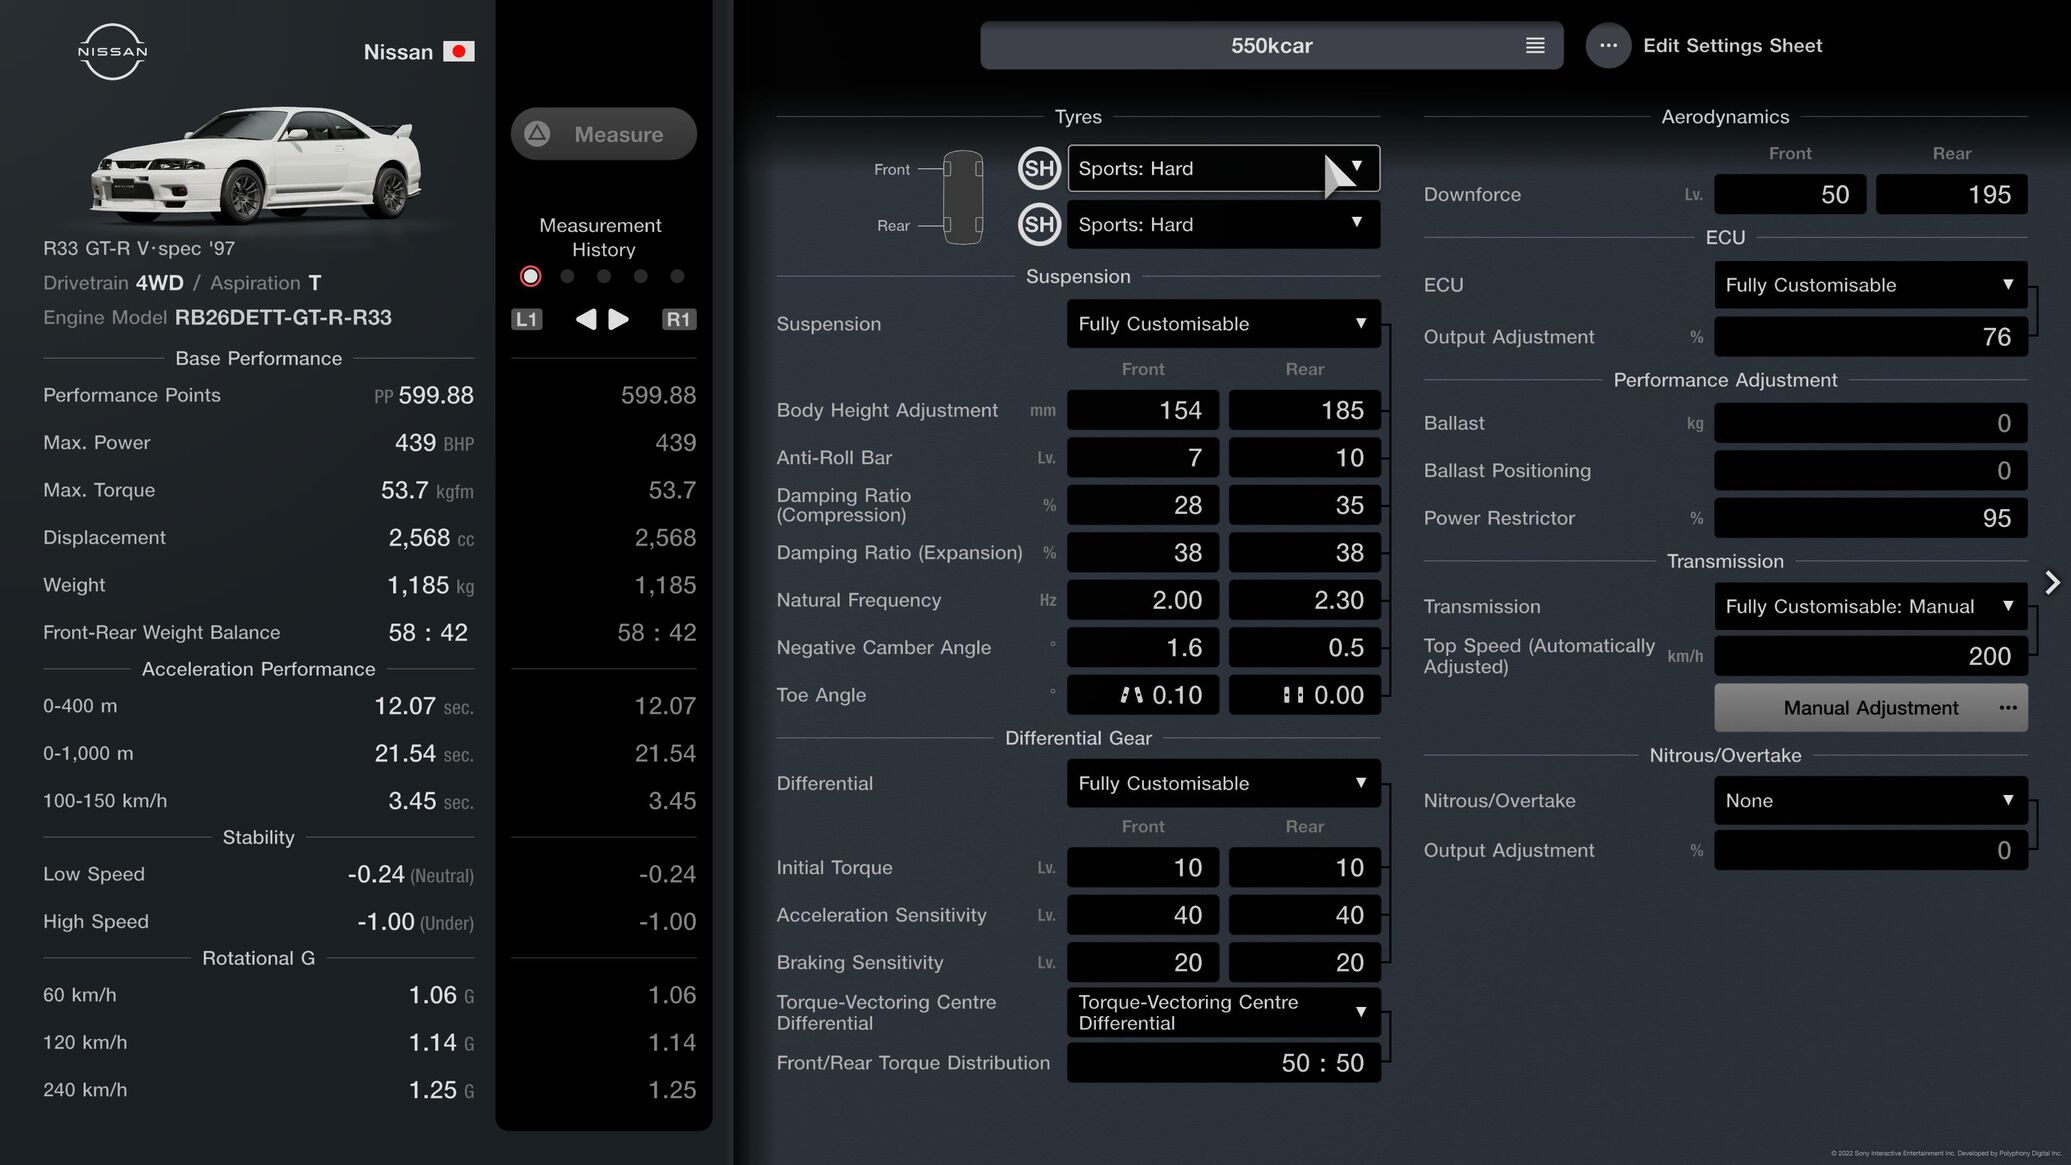Click the Measure button
This screenshot has height=1165, width=2071.
pos(604,134)
